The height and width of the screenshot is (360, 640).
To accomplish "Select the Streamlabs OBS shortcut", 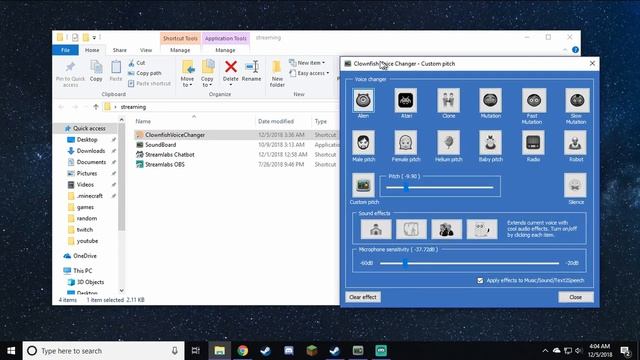I will 164,164.
